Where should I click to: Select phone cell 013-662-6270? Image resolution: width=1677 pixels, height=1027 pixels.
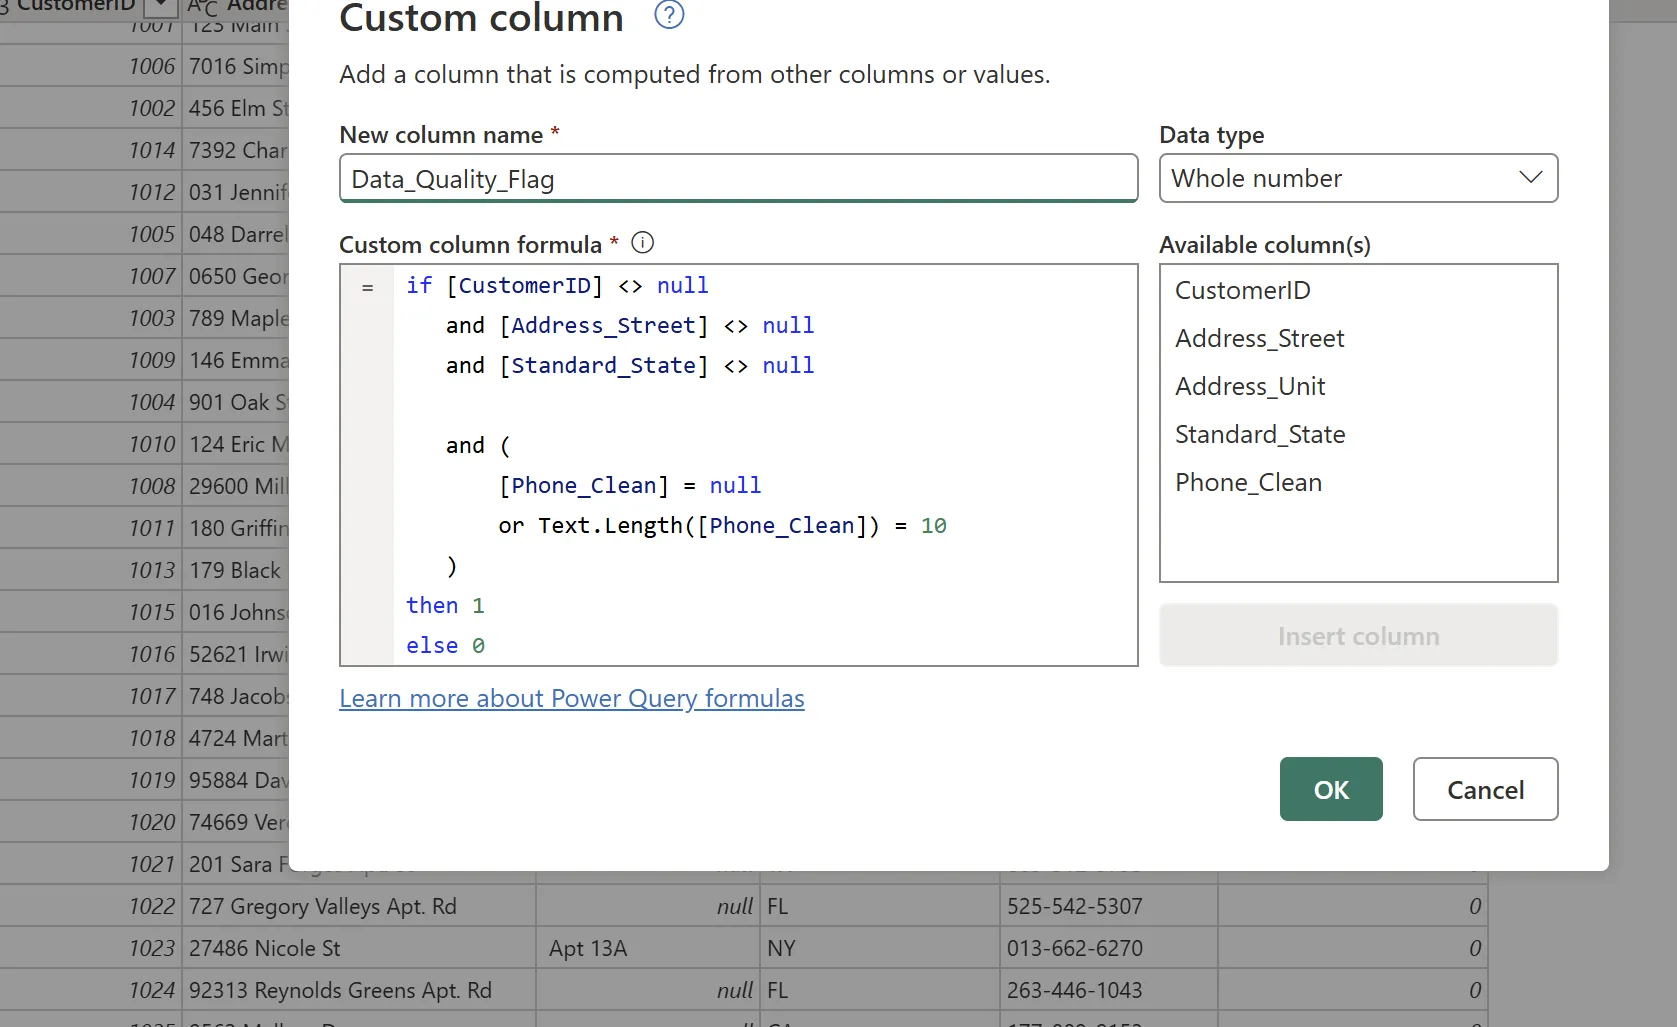coord(1108,948)
